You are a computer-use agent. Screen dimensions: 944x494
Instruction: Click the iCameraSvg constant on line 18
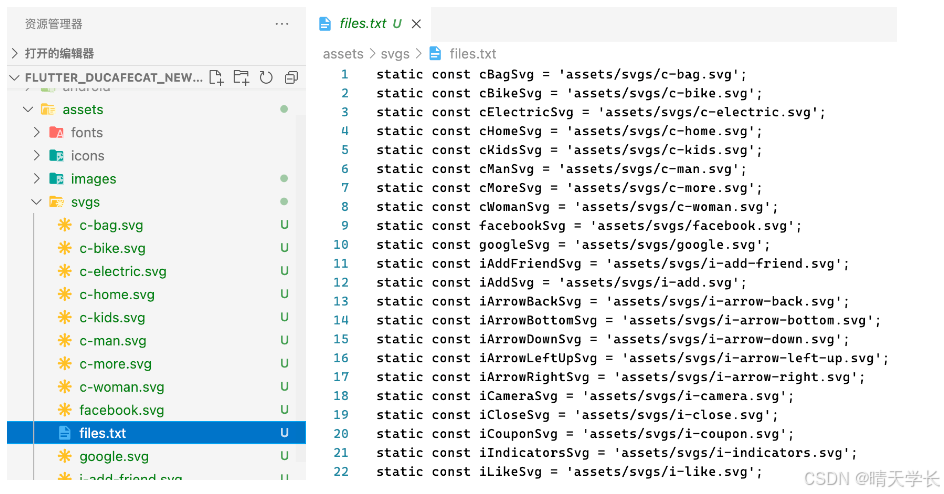tap(518, 396)
